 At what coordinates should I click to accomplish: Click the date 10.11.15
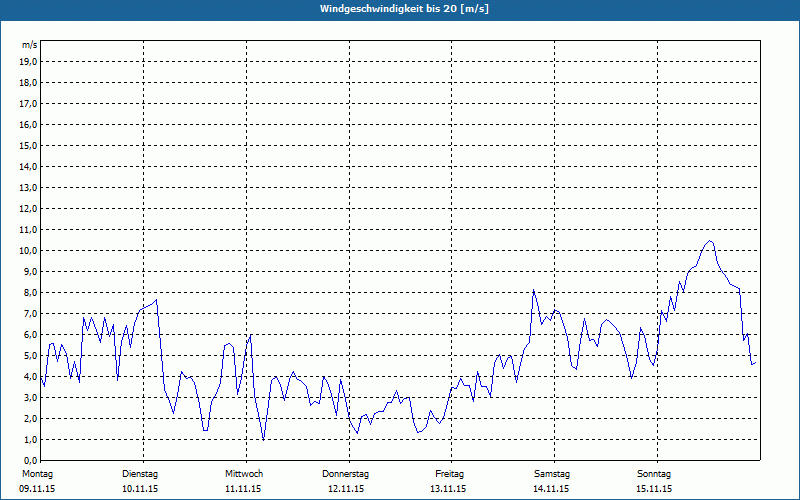point(140,489)
